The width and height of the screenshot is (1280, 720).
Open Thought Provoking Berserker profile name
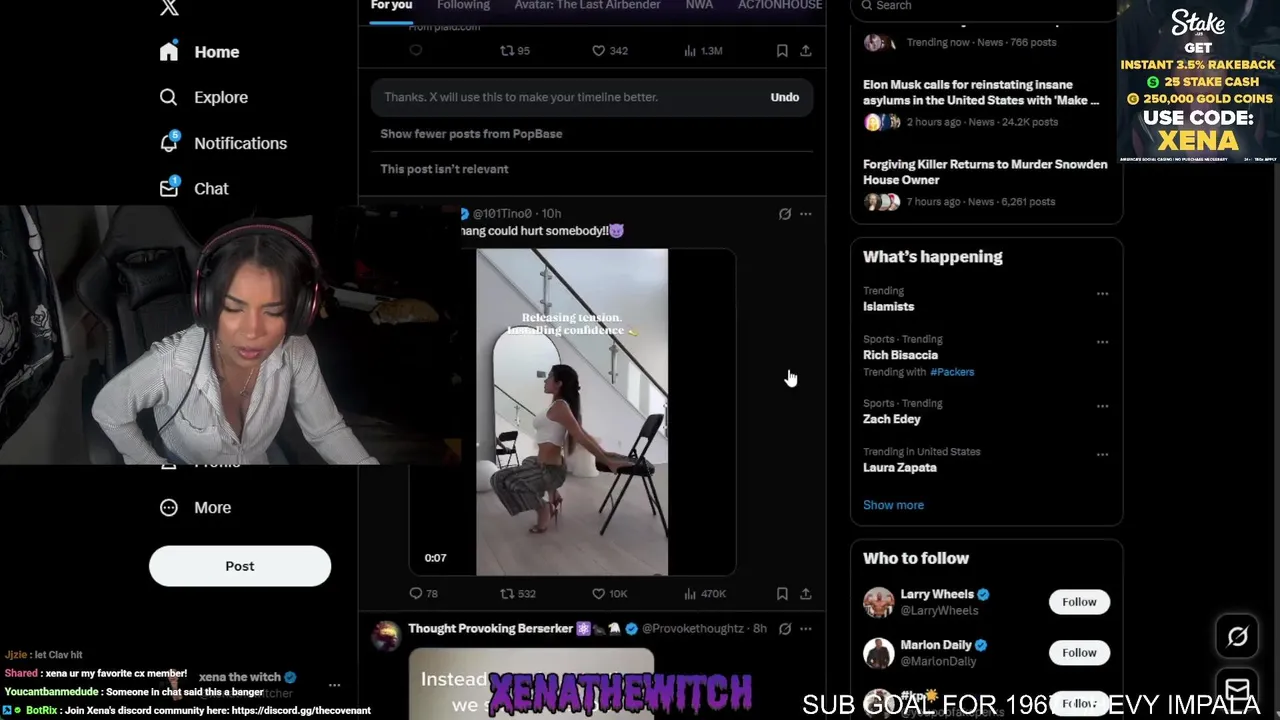(x=491, y=629)
